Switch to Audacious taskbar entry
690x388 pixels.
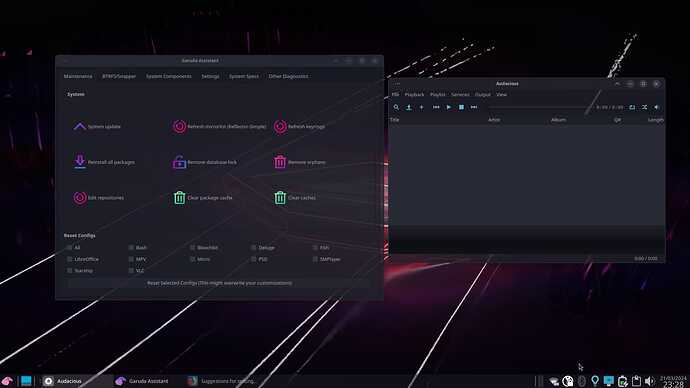coord(76,381)
